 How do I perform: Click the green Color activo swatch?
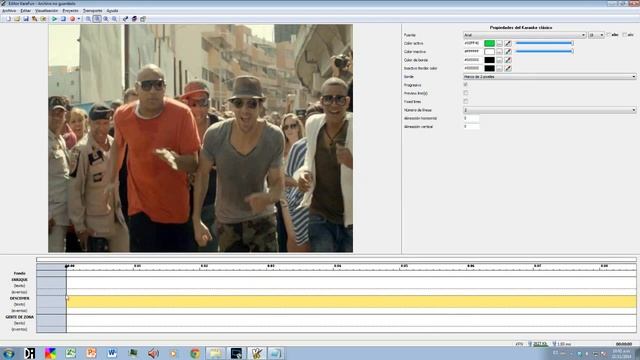[489, 43]
